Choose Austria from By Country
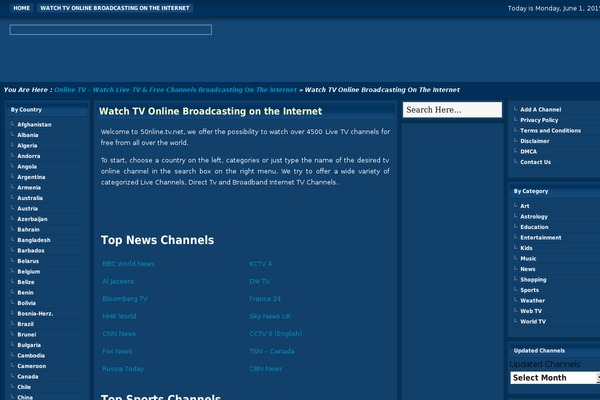The width and height of the screenshot is (600, 400). coord(28,209)
